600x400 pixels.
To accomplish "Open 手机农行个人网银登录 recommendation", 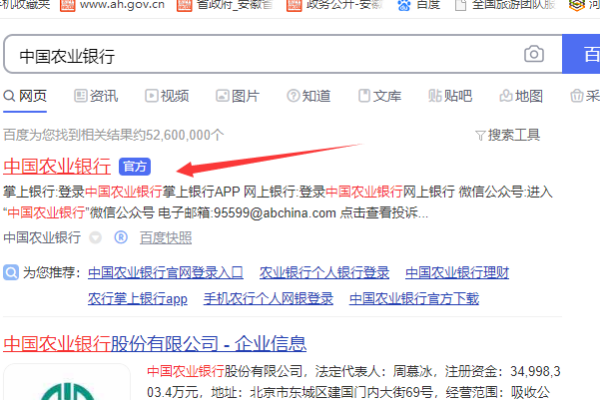I will pos(268,299).
